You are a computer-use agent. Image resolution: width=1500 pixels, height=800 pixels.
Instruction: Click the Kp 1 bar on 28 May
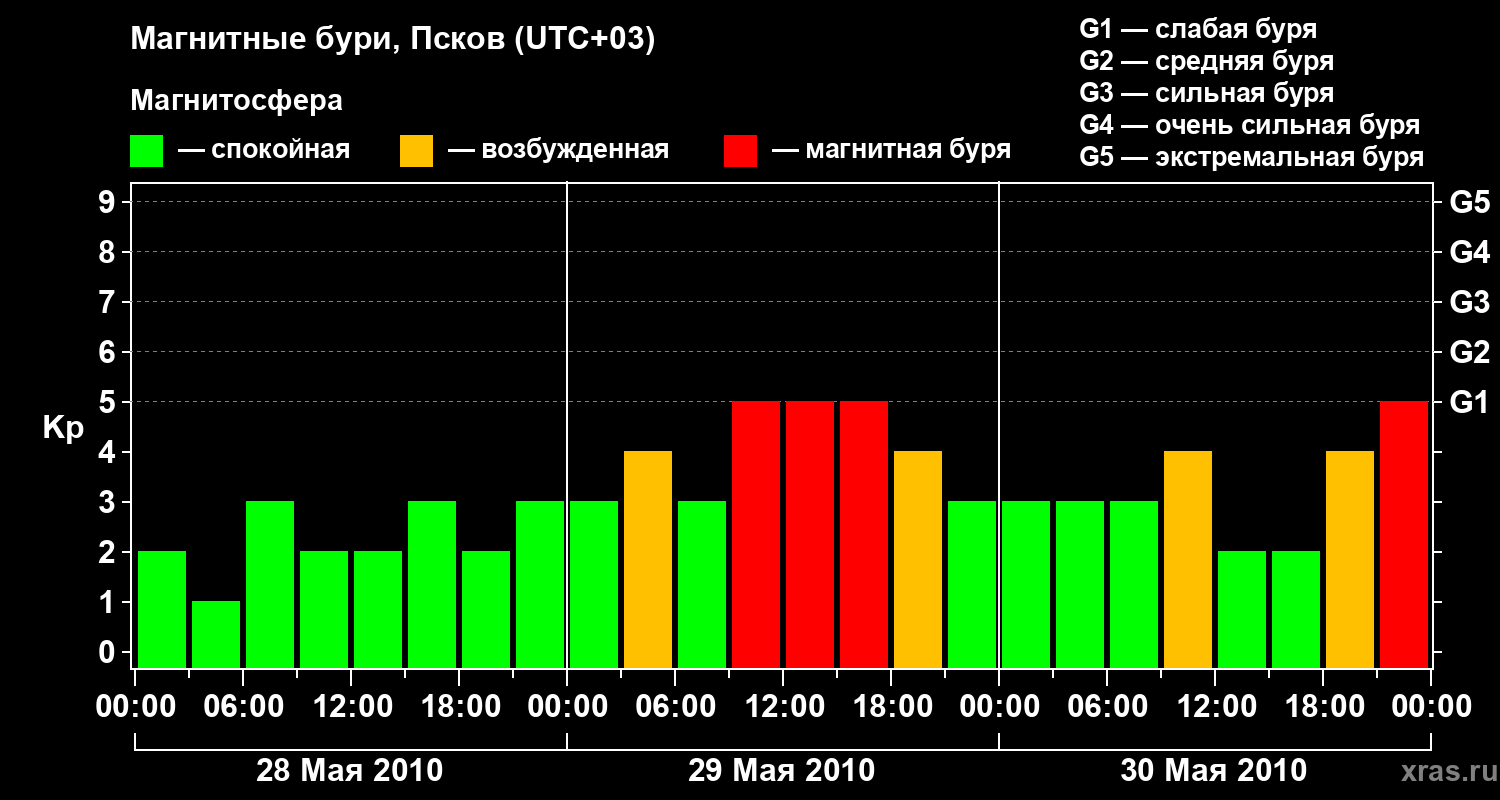pyautogui.click(x=216, y=634)
